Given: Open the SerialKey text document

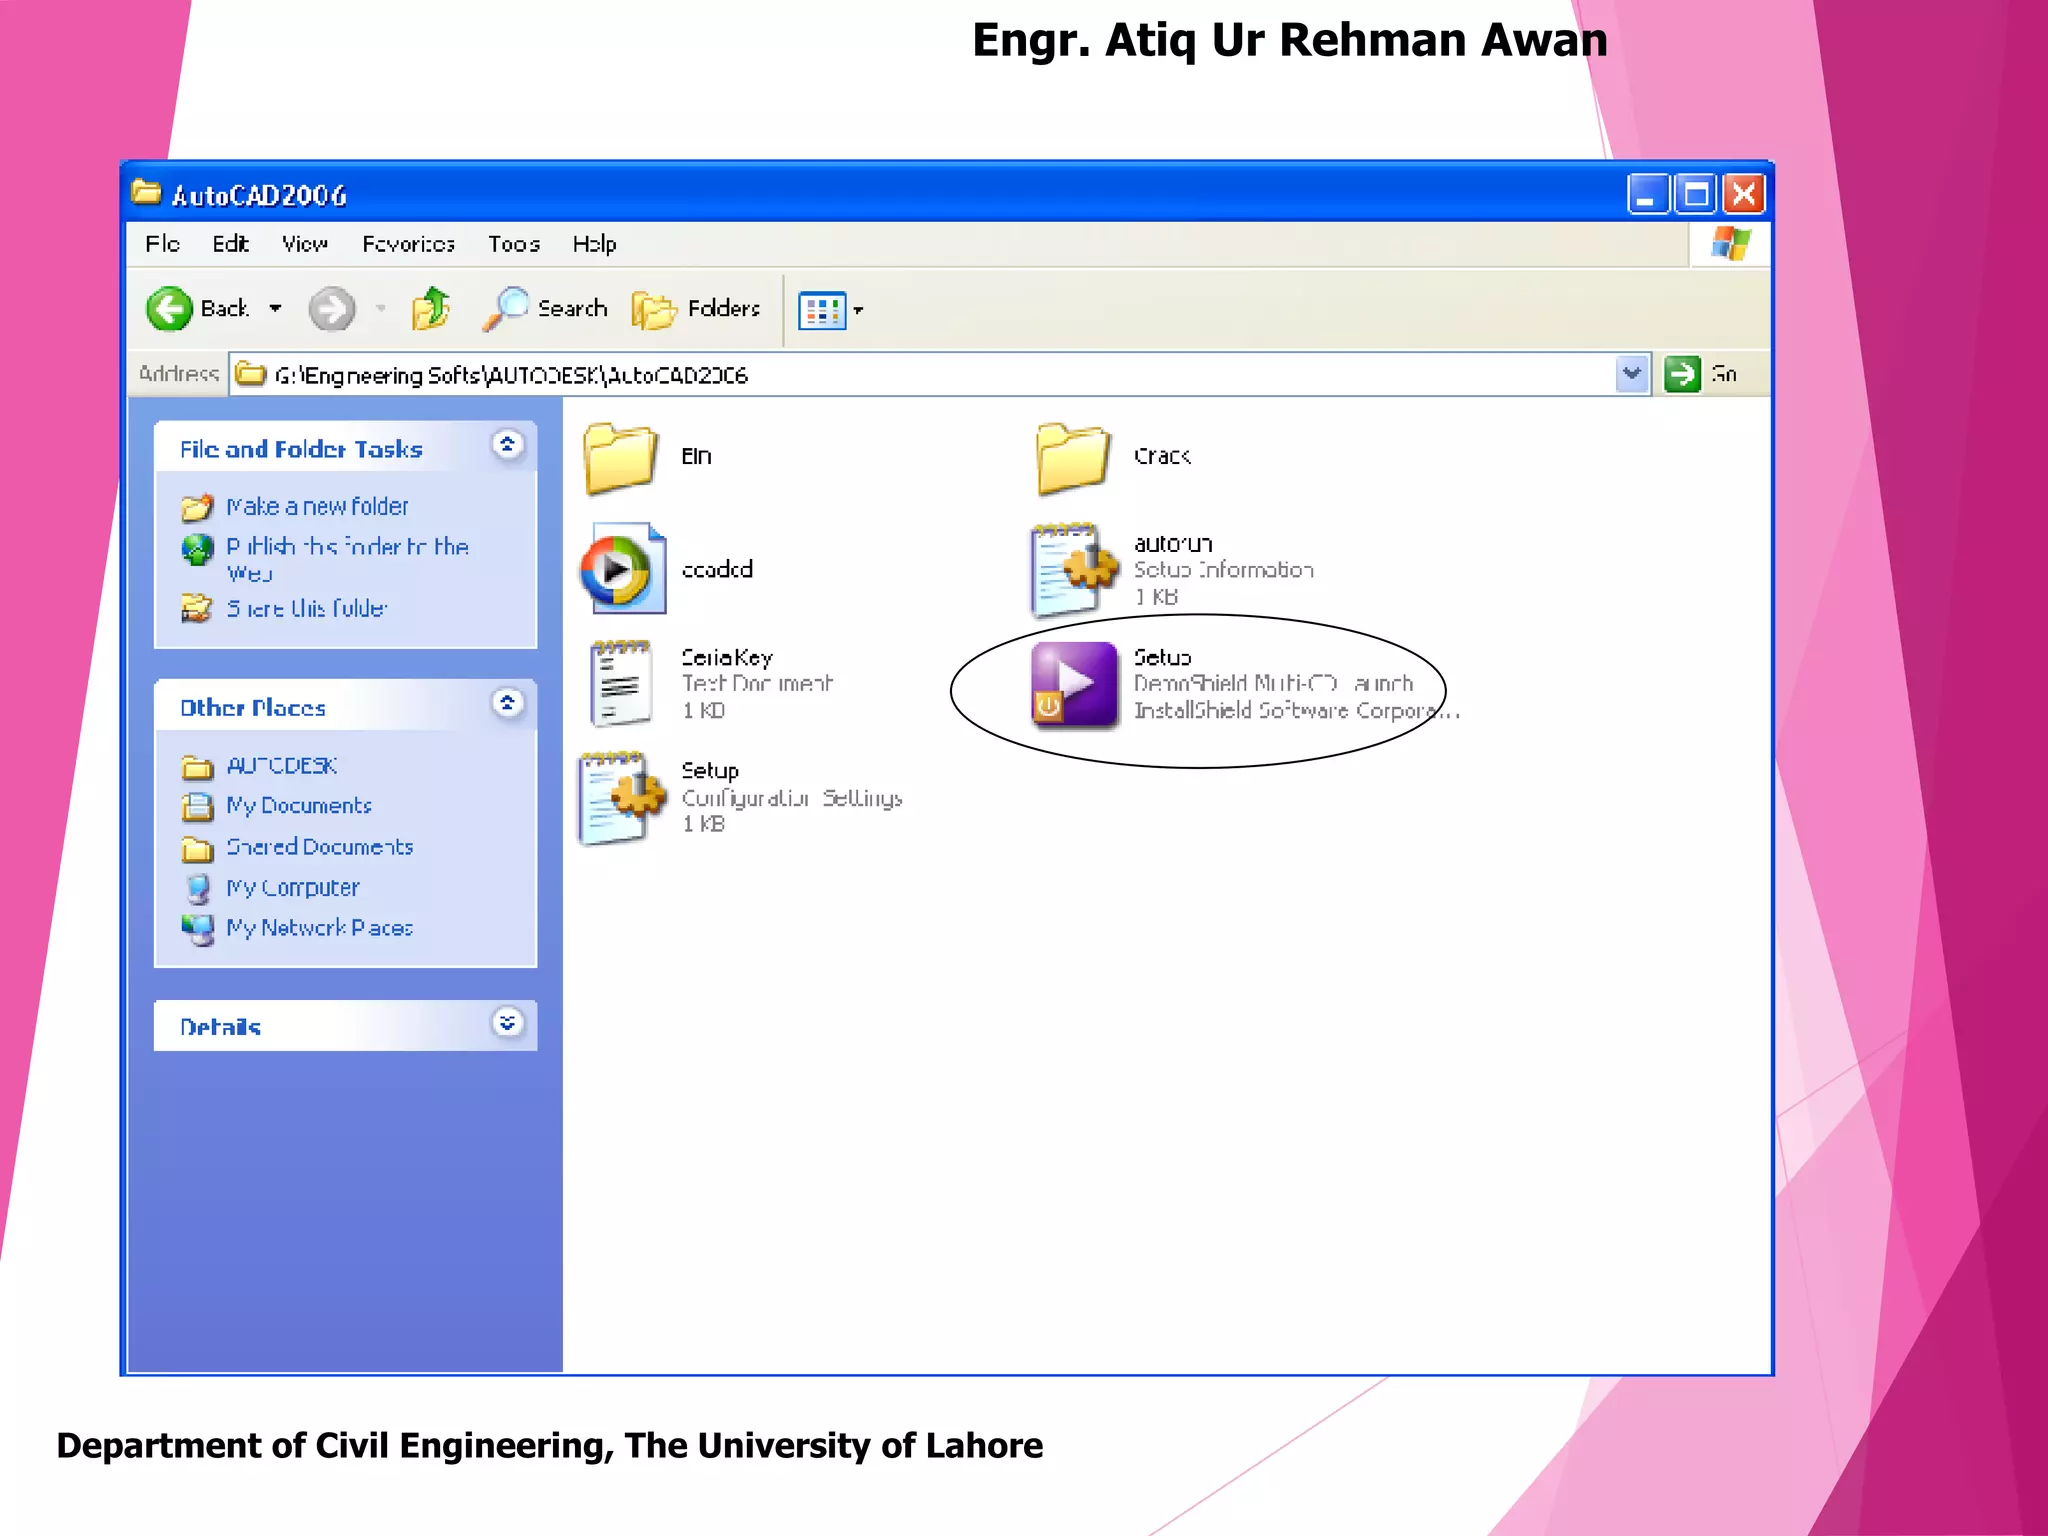Looking at the screenshot, I should pyautogui.click(x=620, y=684).
